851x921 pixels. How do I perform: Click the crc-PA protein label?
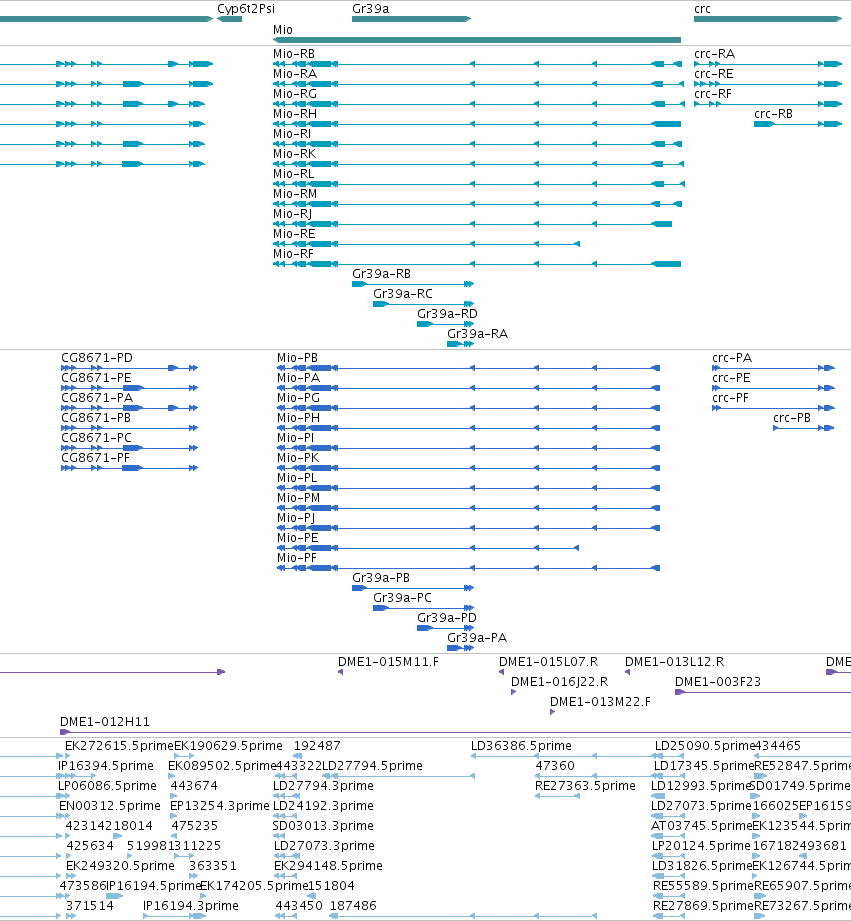tap(732, 358)
